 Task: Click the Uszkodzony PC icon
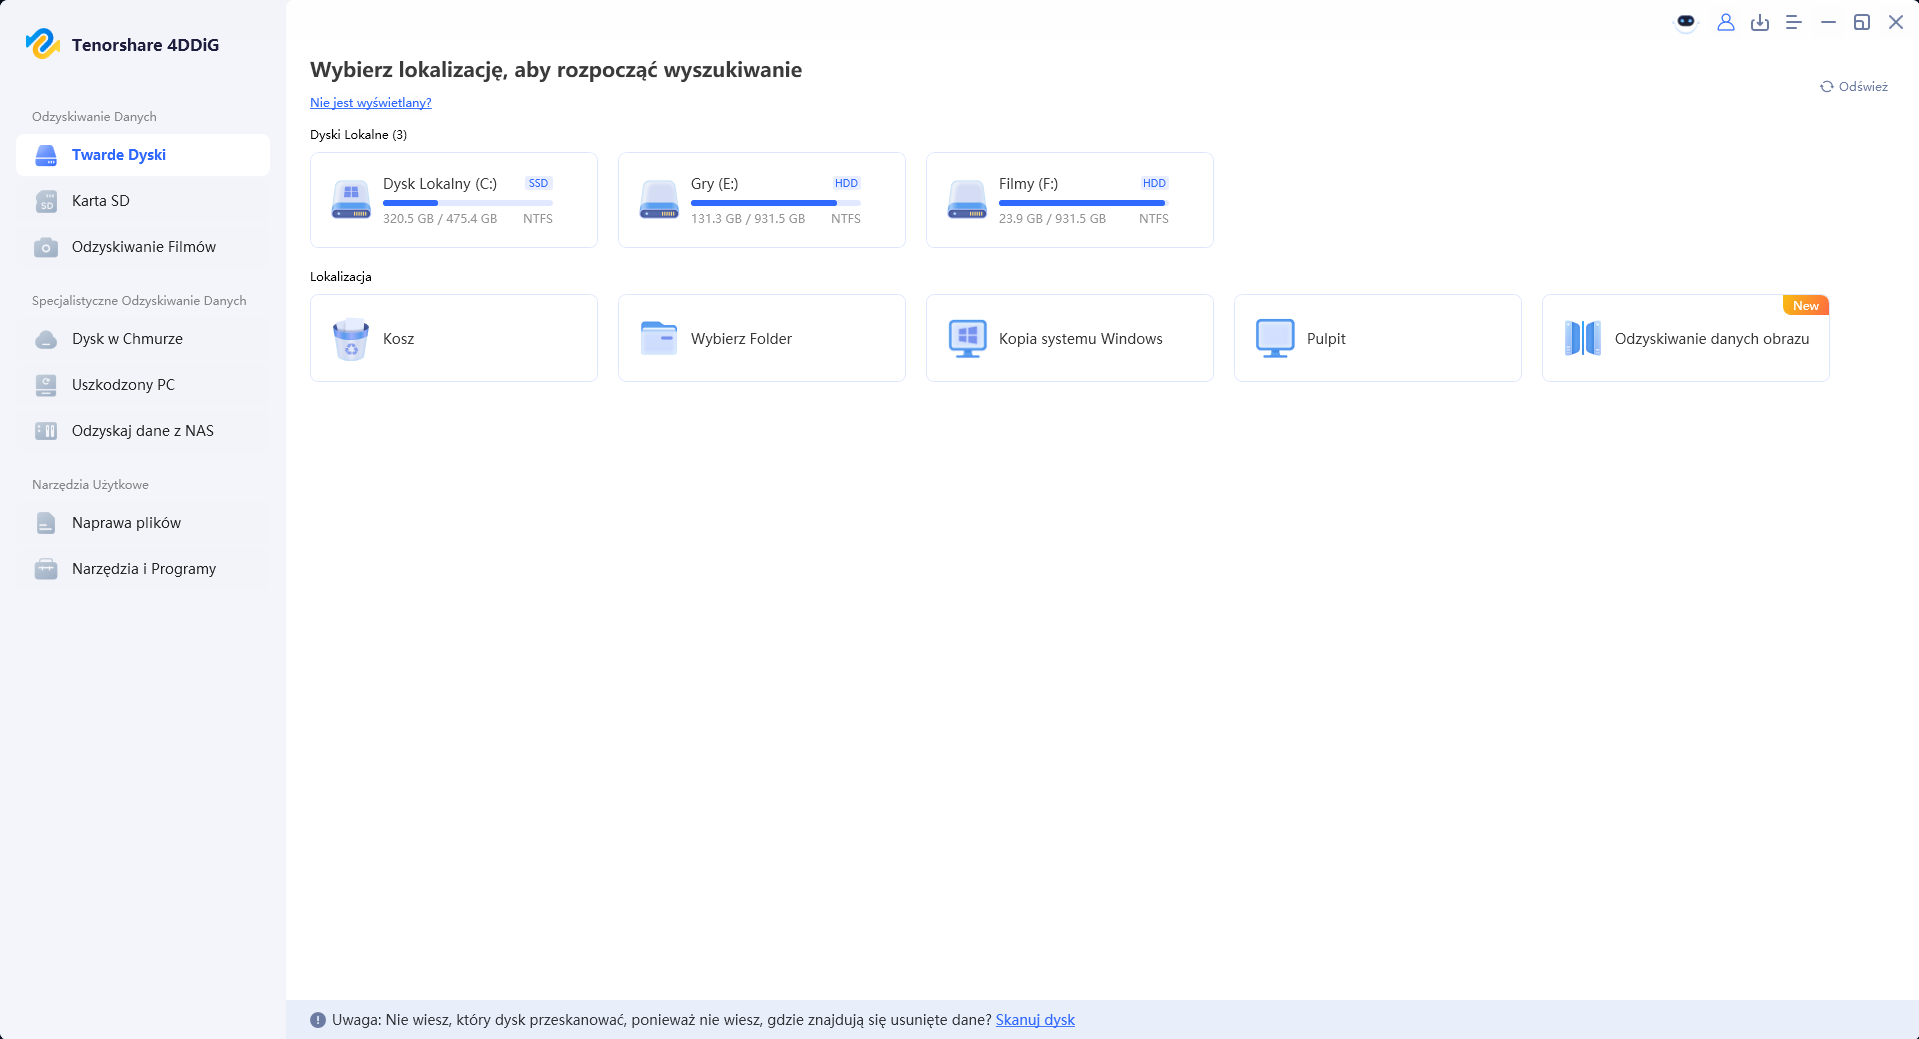click(x=46, y=385)
